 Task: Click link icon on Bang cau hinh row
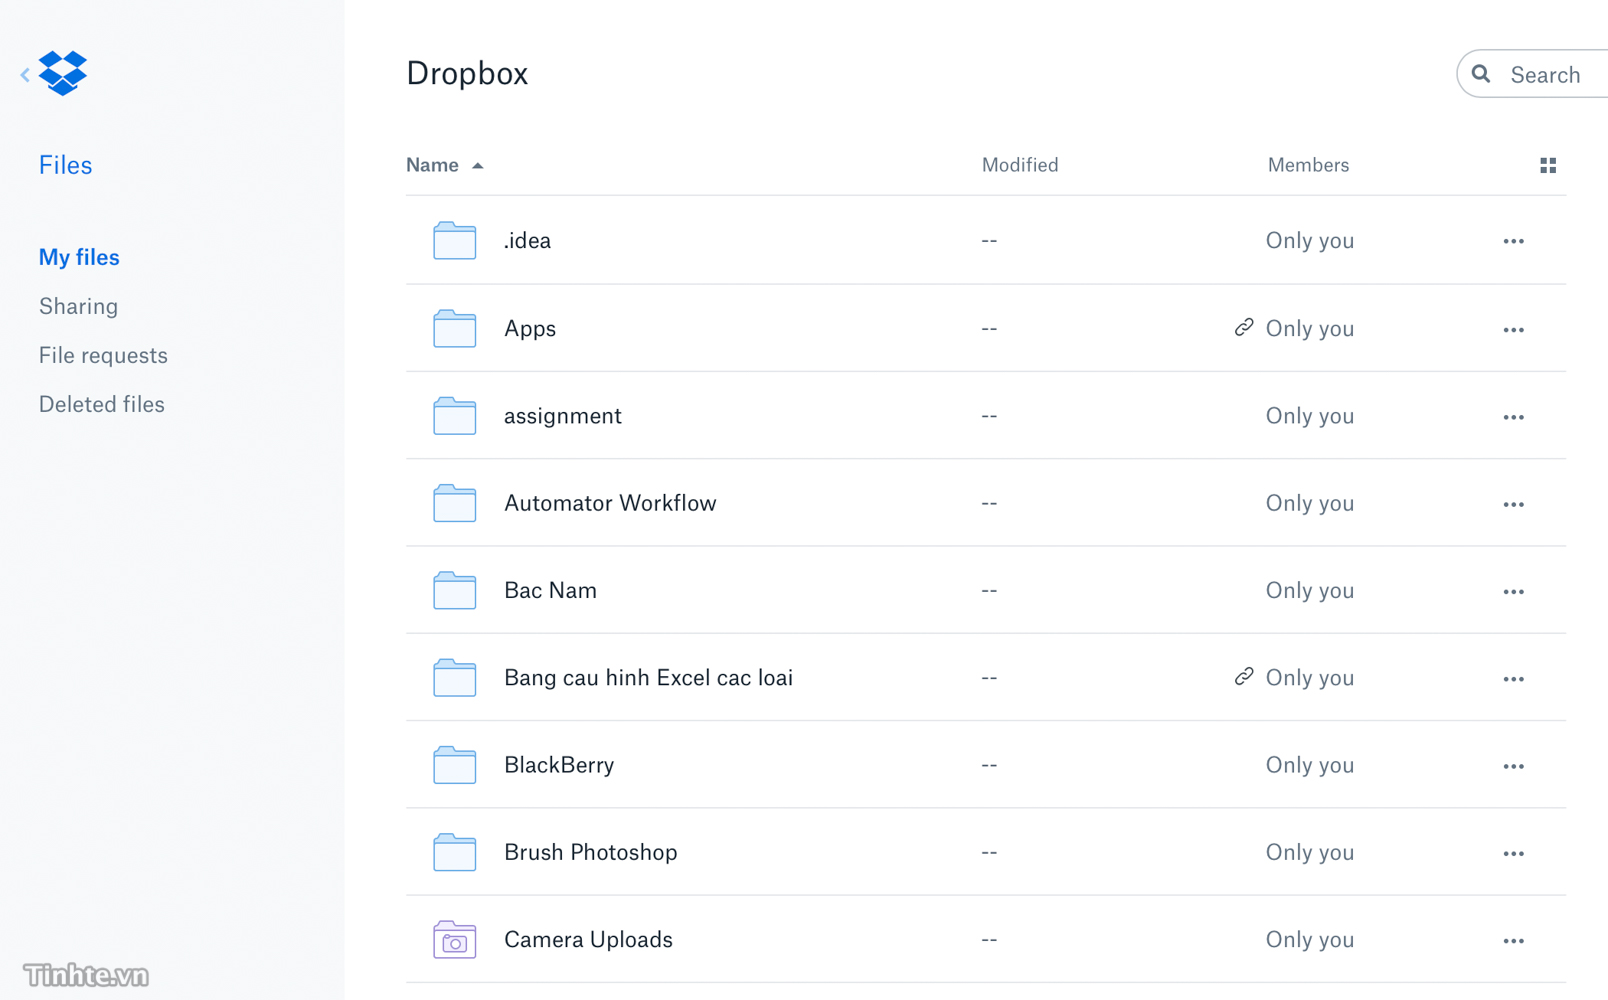pyautogui.click(x=1243, y=676)
